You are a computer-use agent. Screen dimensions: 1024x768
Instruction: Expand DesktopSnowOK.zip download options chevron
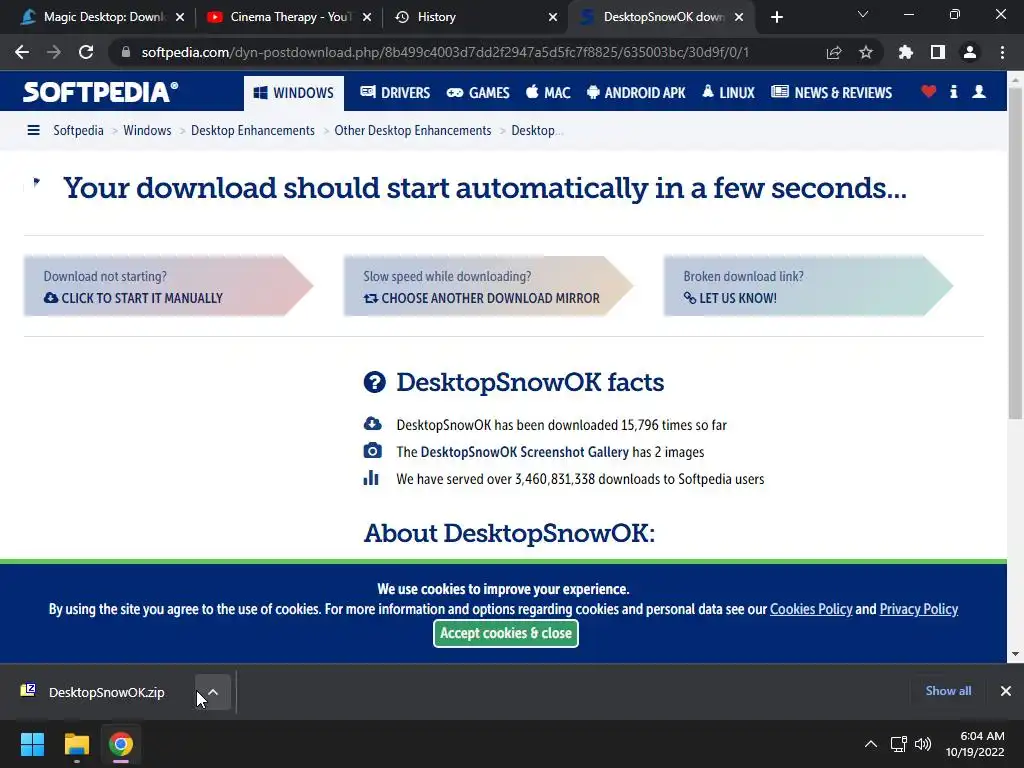tap(213, 692)
